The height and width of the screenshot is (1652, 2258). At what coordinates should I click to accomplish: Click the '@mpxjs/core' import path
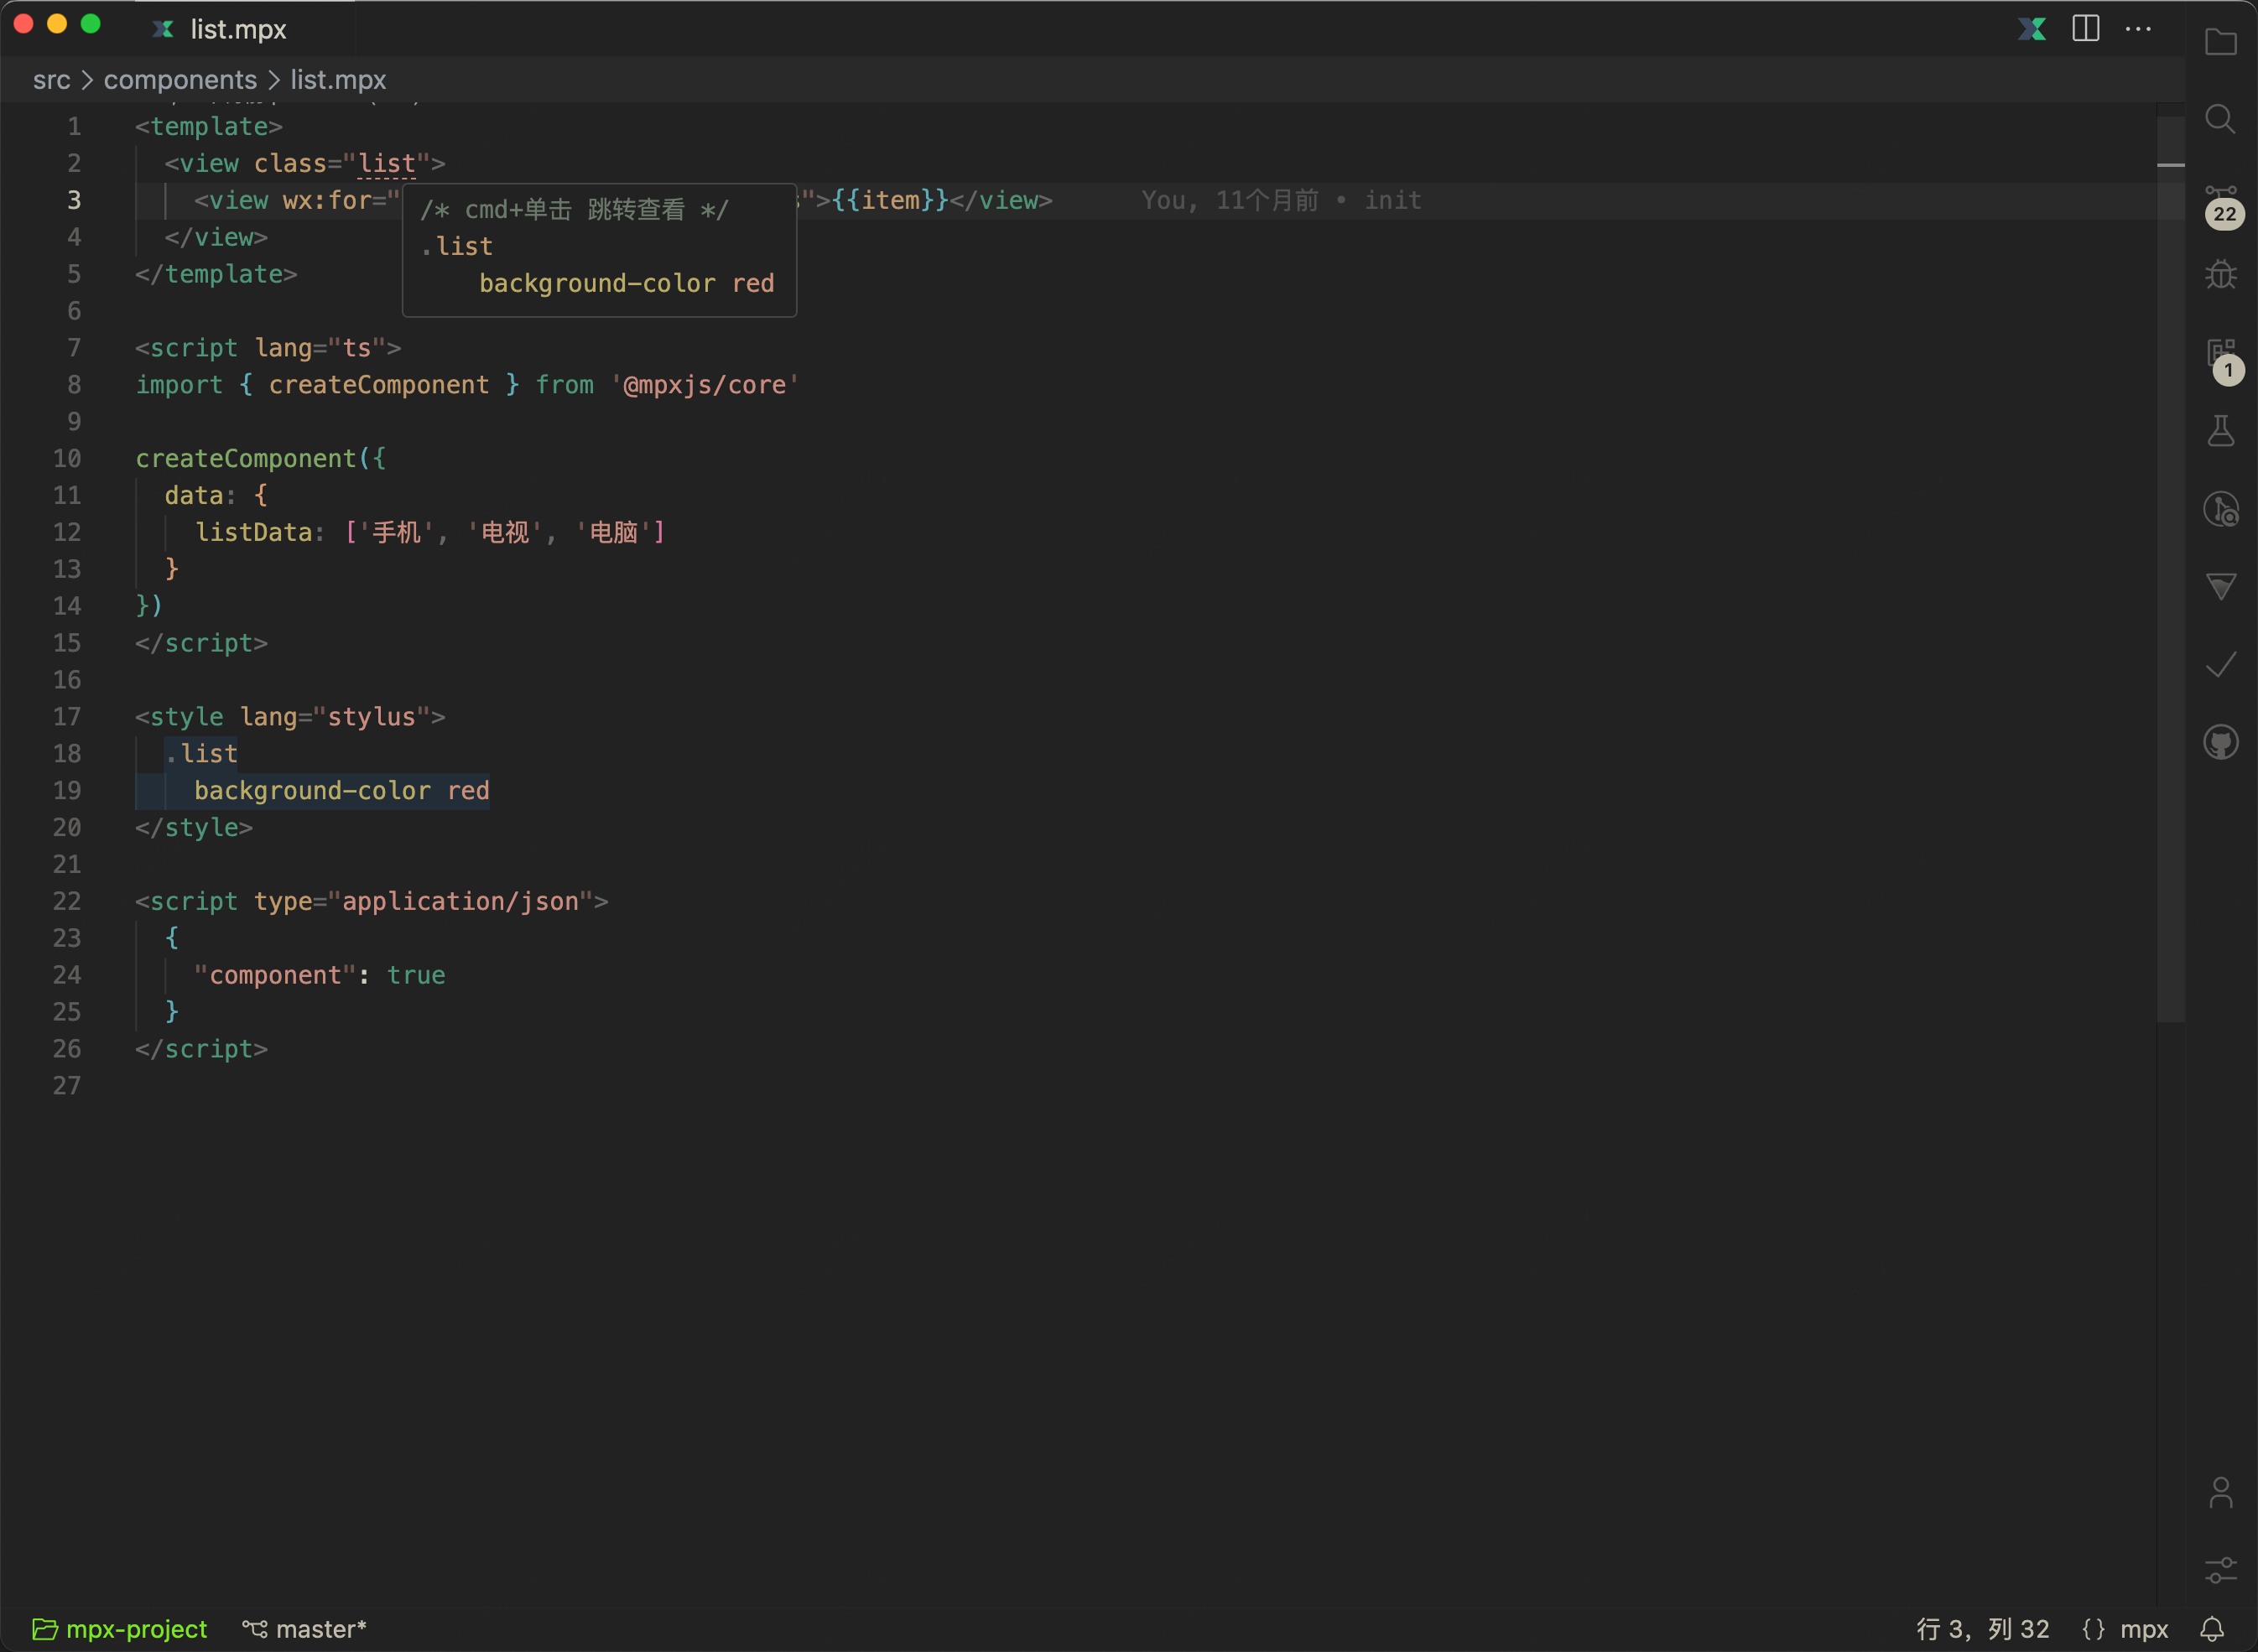pyautogui.click(x=705, y=385)
